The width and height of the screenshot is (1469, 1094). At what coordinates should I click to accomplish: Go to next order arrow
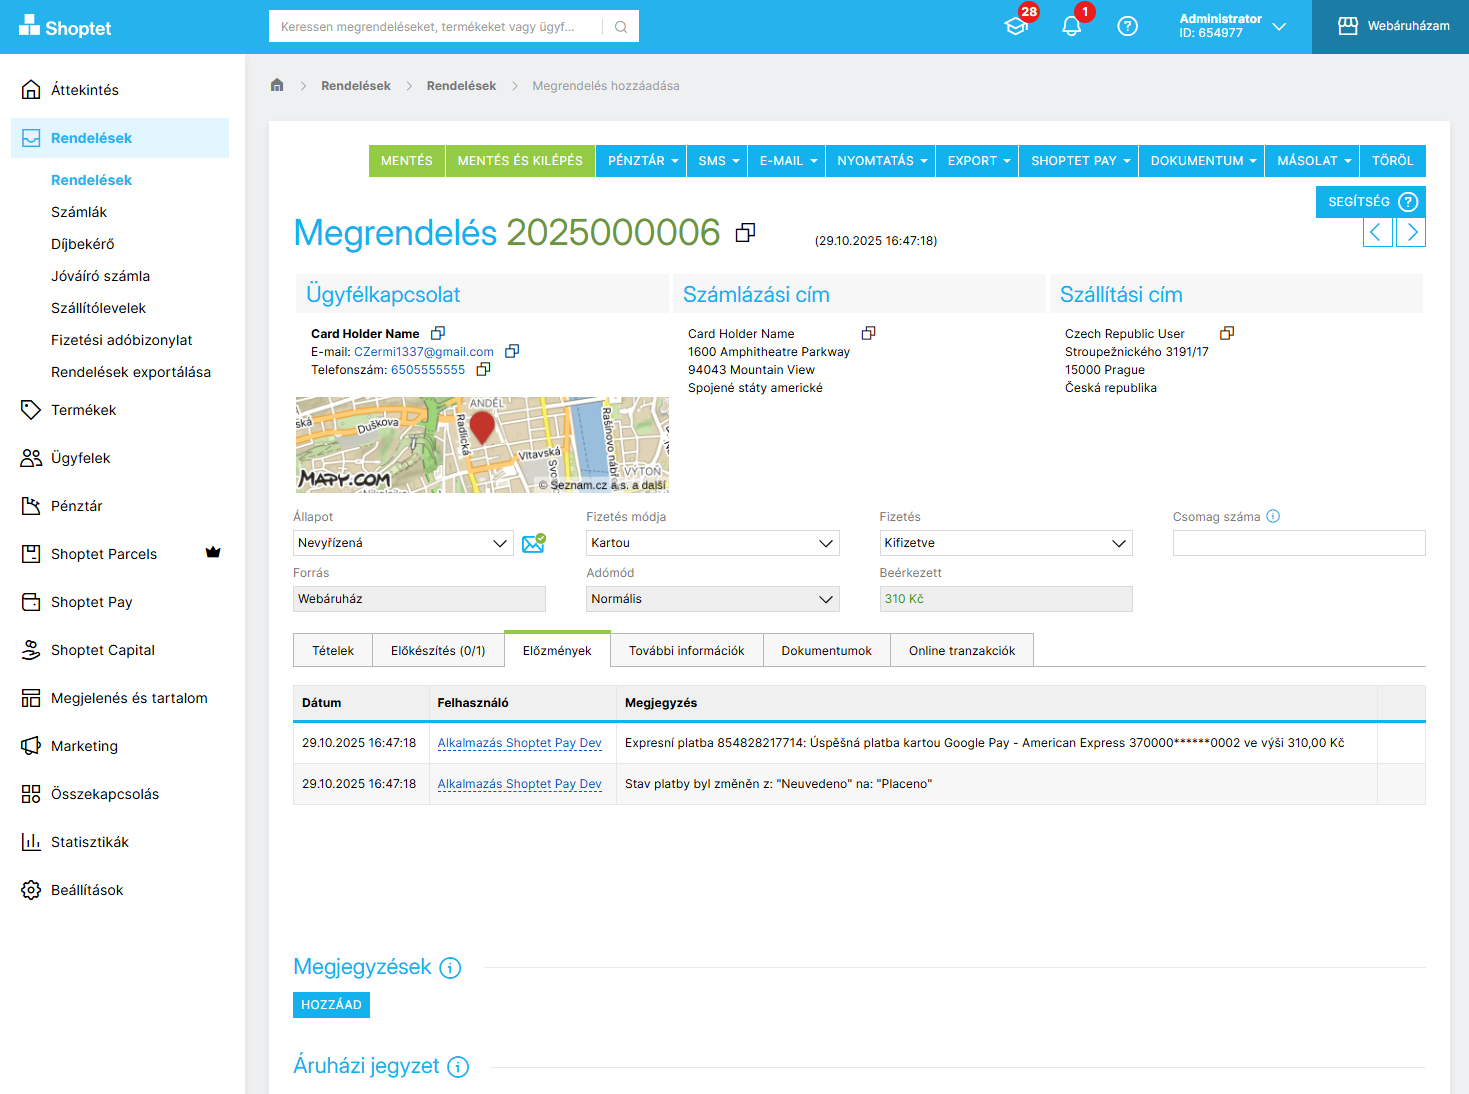coord(1411,233)
